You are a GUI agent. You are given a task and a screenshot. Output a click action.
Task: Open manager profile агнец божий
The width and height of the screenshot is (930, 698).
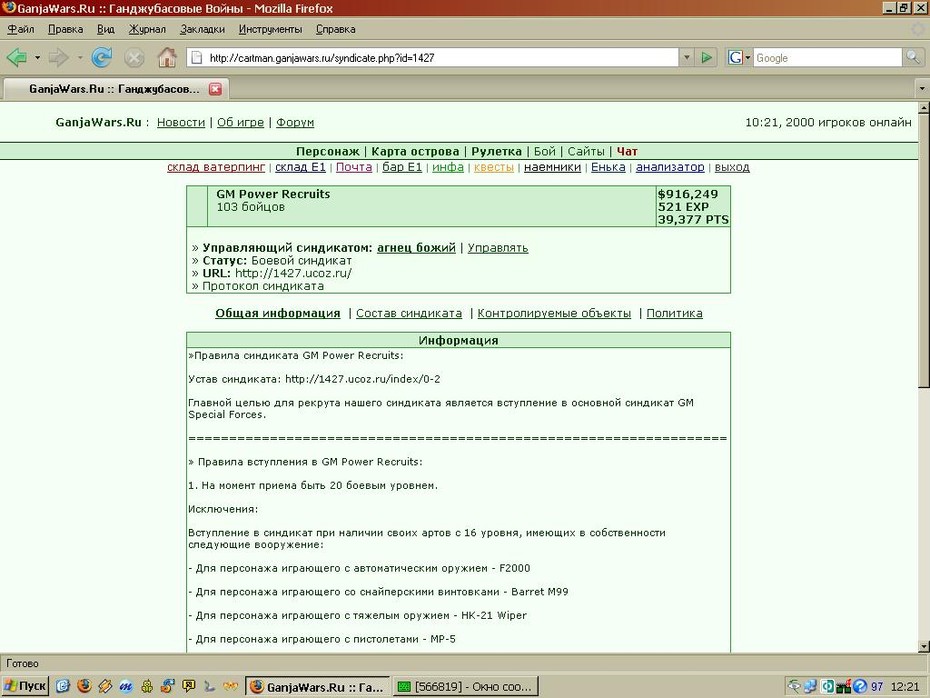pyautogui.click(x=416, y=248)
